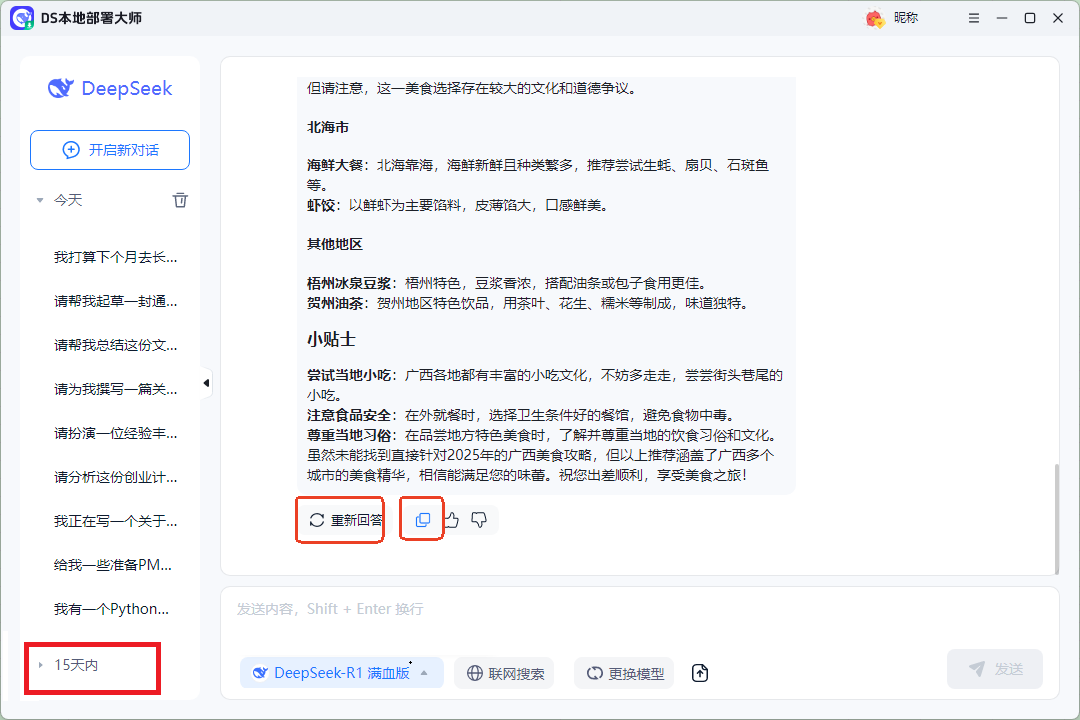Image resolution: width=1080 pixels, height=720 pixels.
Task: Give the answer a thumbs up
Action: [x=451, y=520]
